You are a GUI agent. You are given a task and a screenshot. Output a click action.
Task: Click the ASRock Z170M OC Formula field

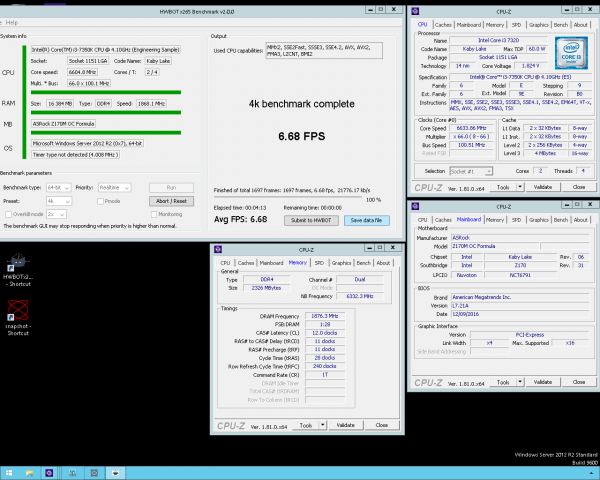tap(64, 124)
